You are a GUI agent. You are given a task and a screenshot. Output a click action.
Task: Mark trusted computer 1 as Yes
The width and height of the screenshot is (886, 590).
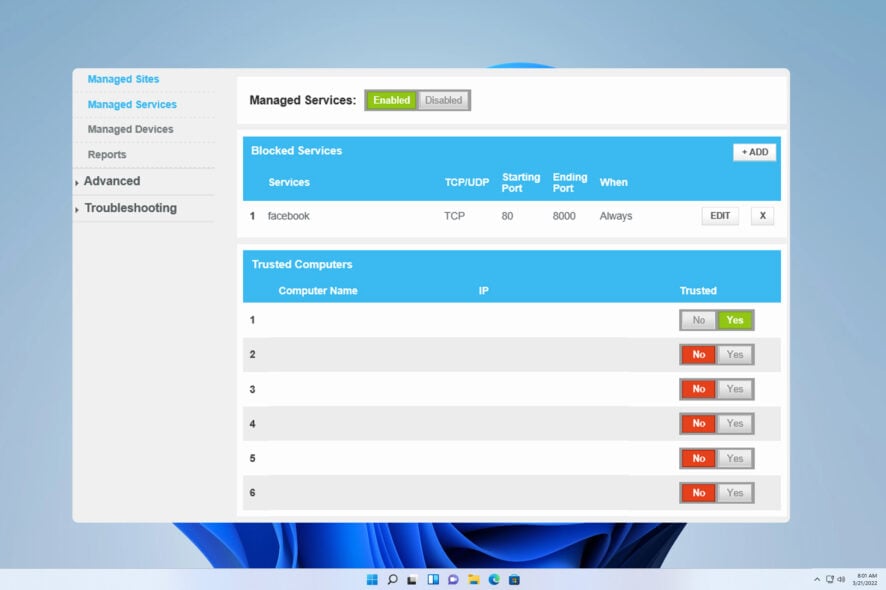point(735,320)
